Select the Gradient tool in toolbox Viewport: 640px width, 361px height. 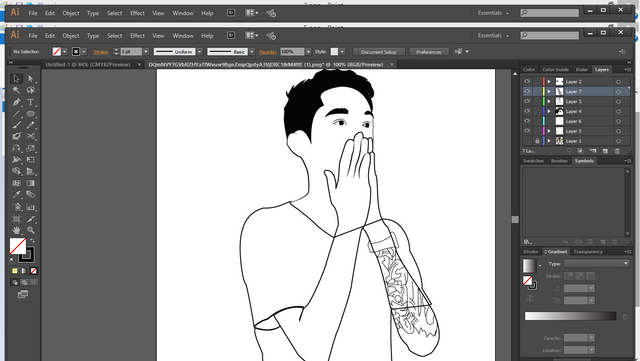[31, 183]
